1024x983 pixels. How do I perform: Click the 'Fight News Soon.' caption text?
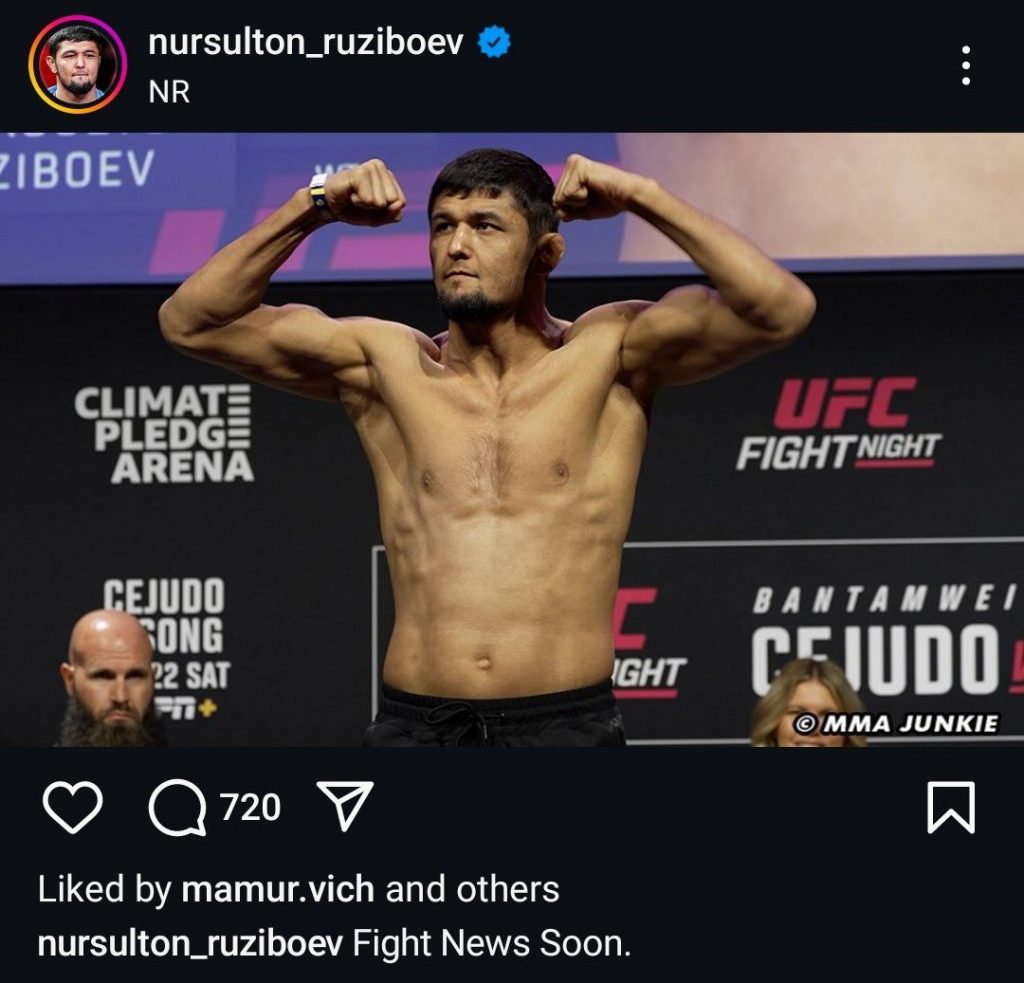pos(492,944)
